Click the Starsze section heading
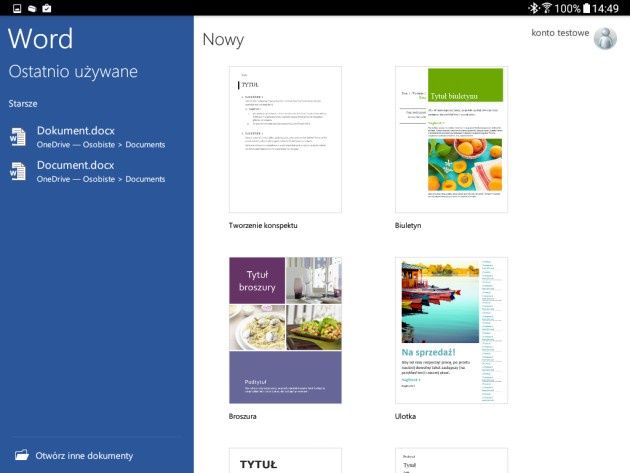630x473 pixels. (23, 104)
